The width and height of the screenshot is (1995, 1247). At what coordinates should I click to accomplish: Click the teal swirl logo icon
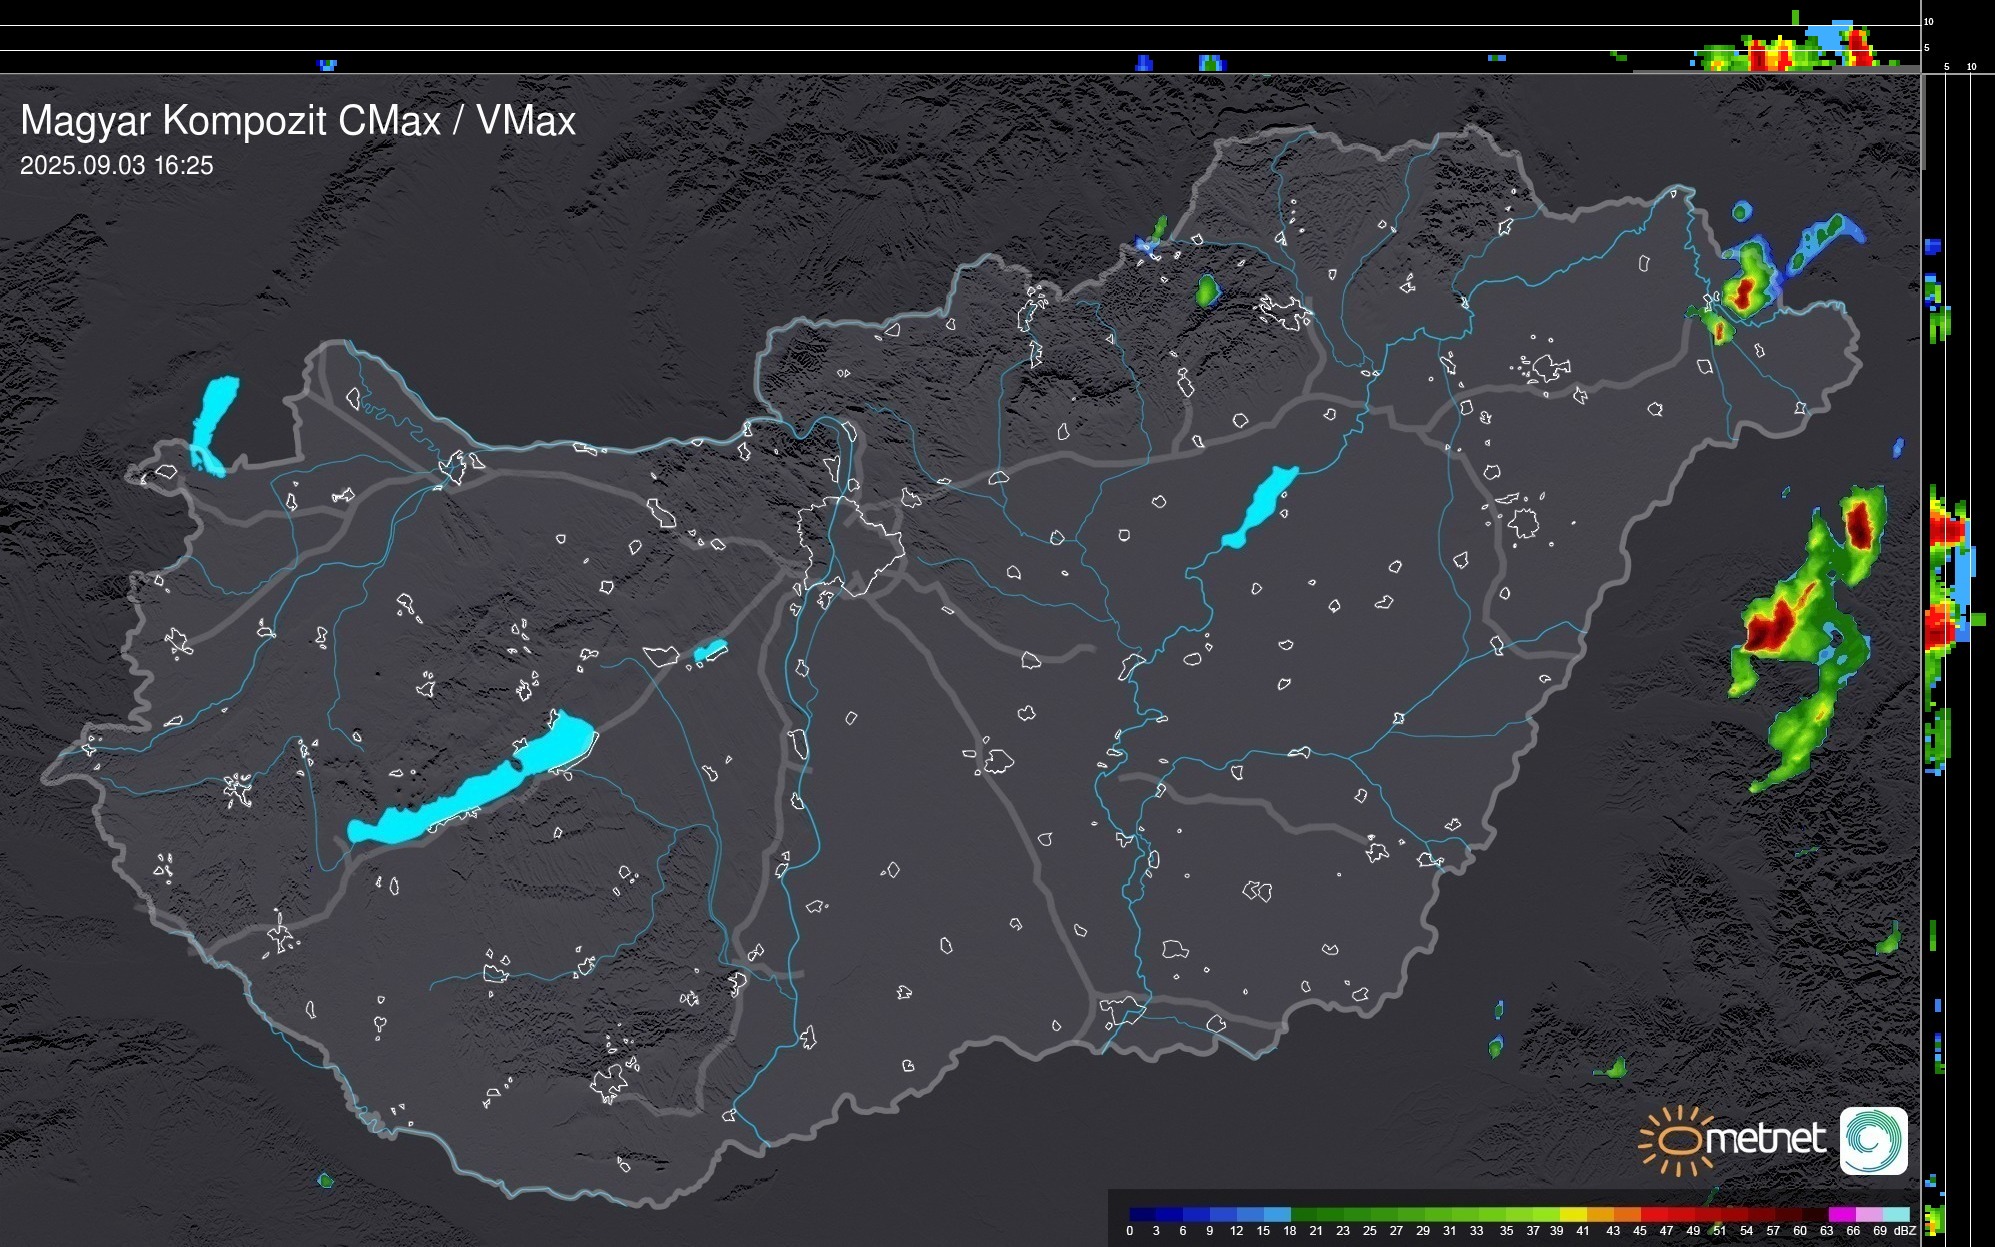pyautogui.click(x=1873, y=1140)
